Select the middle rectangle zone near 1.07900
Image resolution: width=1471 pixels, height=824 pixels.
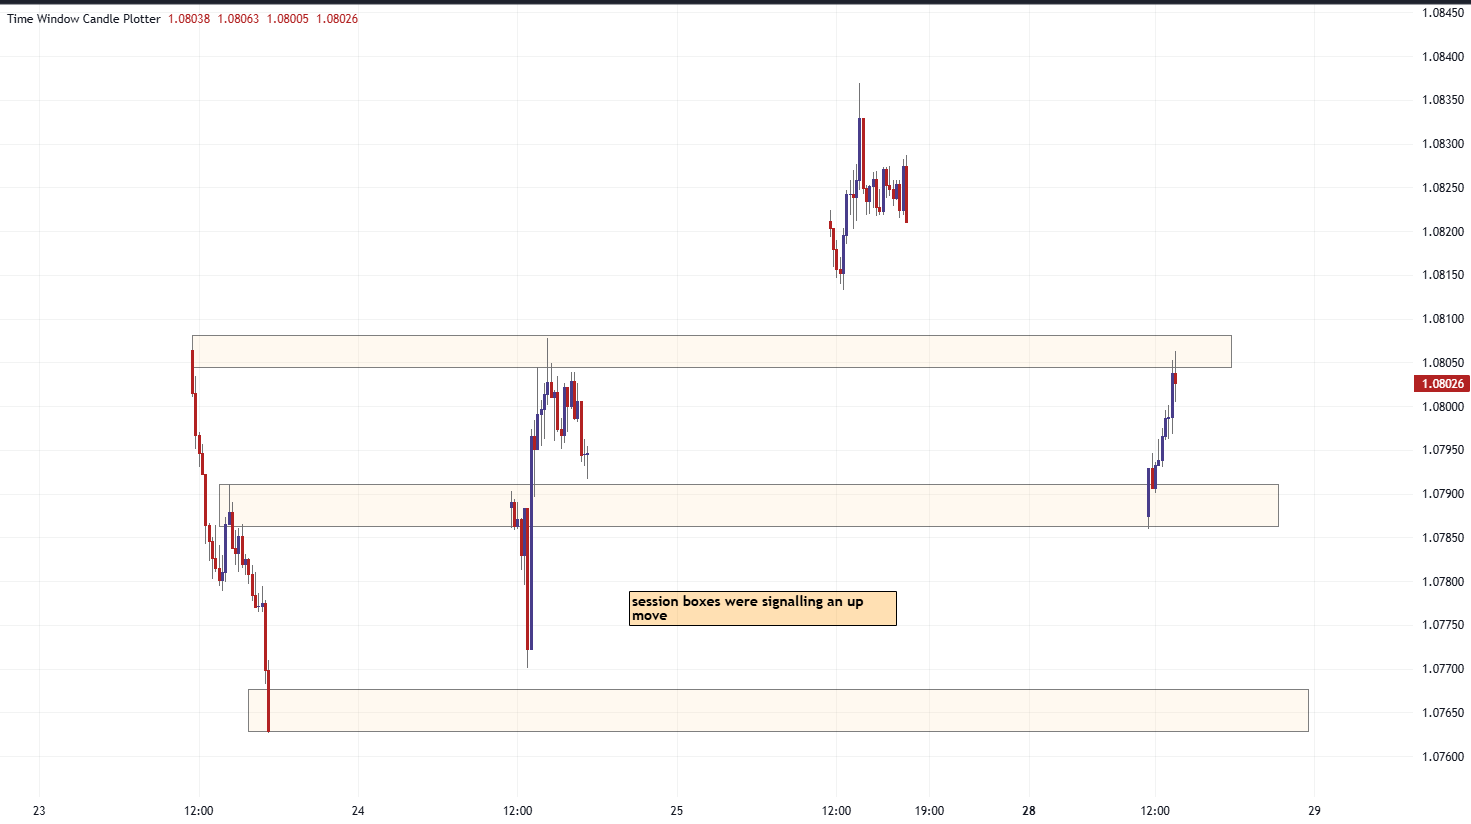pyautogui.click(x=748, y=506)
